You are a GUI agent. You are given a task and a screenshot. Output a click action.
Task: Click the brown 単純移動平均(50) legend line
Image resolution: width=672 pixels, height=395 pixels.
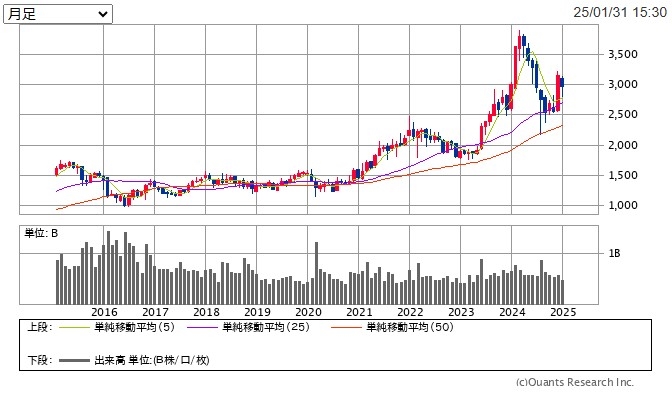point(347,328)
